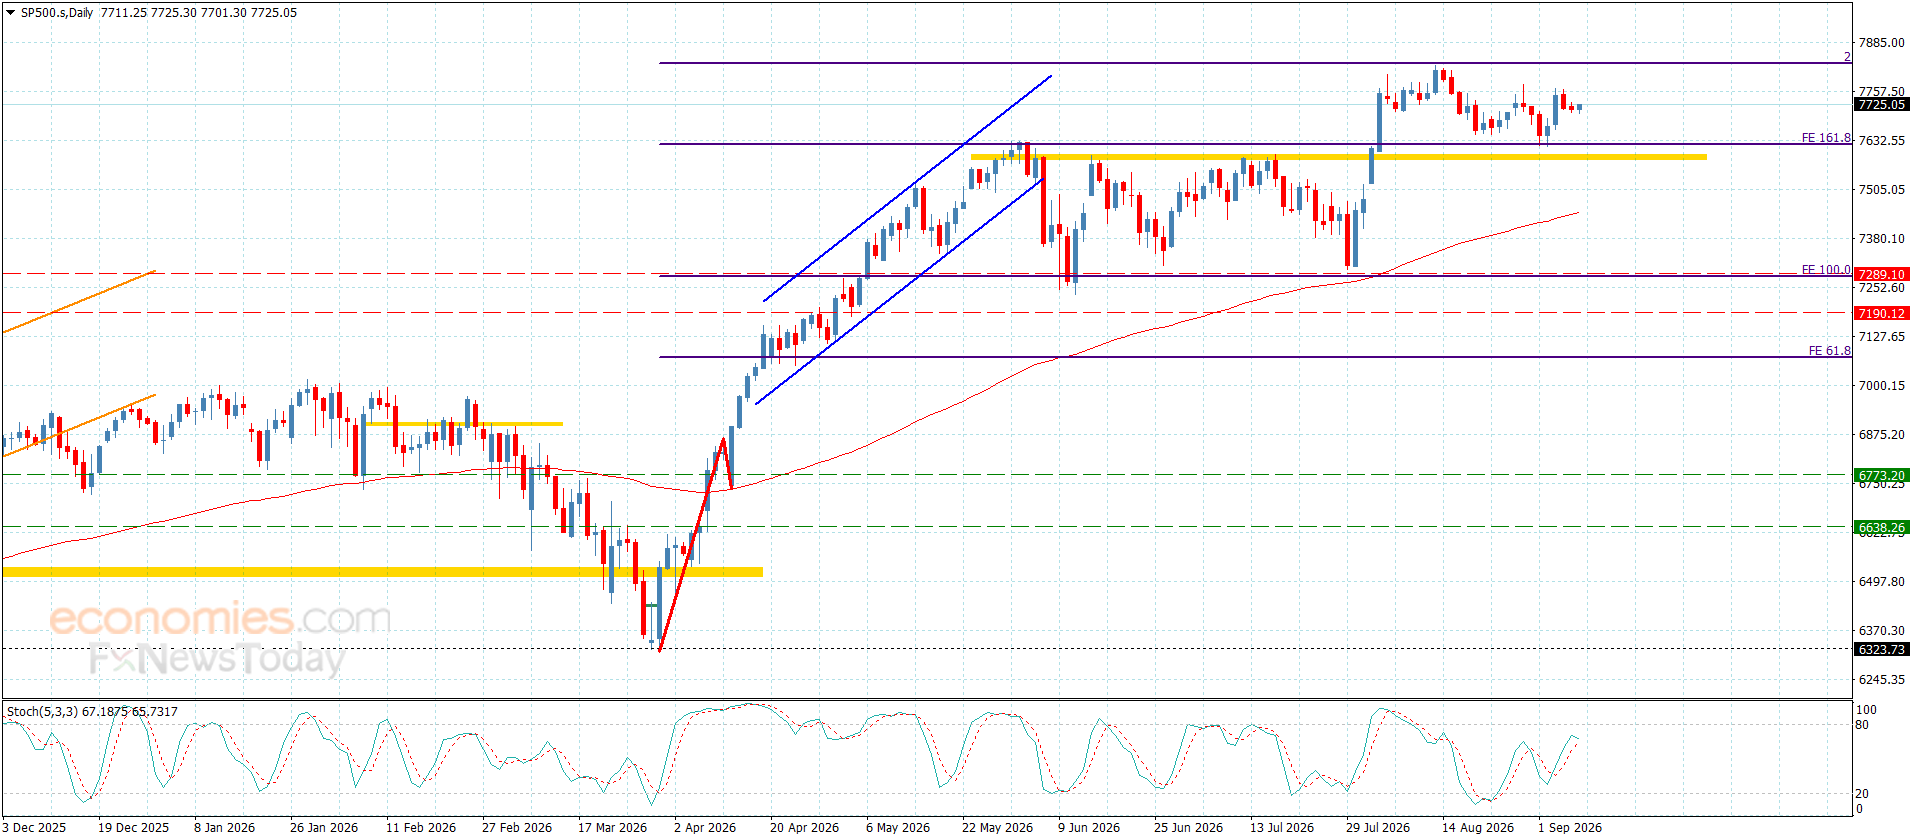Select the red price tag 7190.12

[x=1881, y=313]
